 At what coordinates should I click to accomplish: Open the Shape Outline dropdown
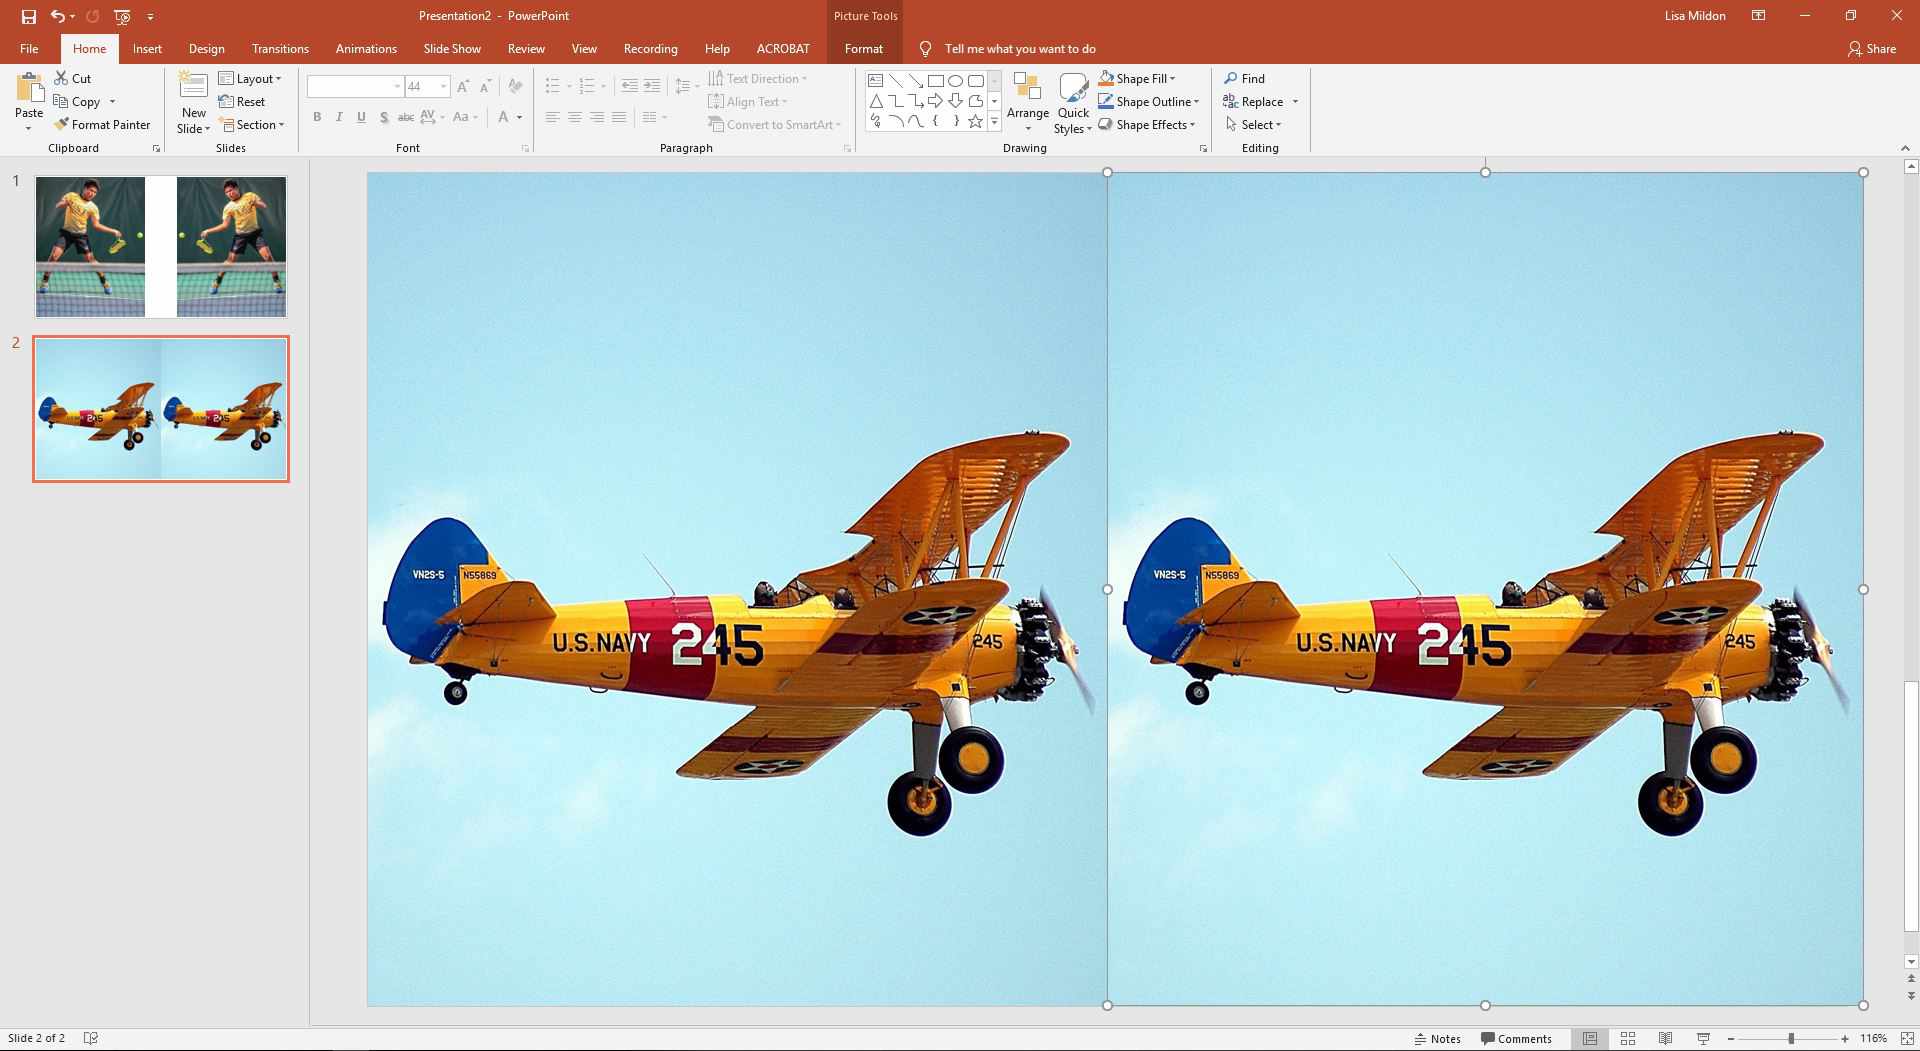click(x=1148, y=102)
